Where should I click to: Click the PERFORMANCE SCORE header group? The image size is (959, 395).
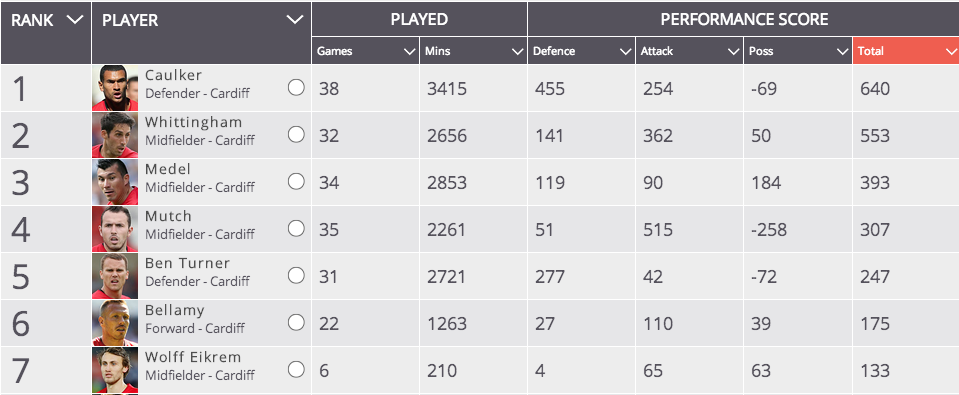click(x=744, y=19)
